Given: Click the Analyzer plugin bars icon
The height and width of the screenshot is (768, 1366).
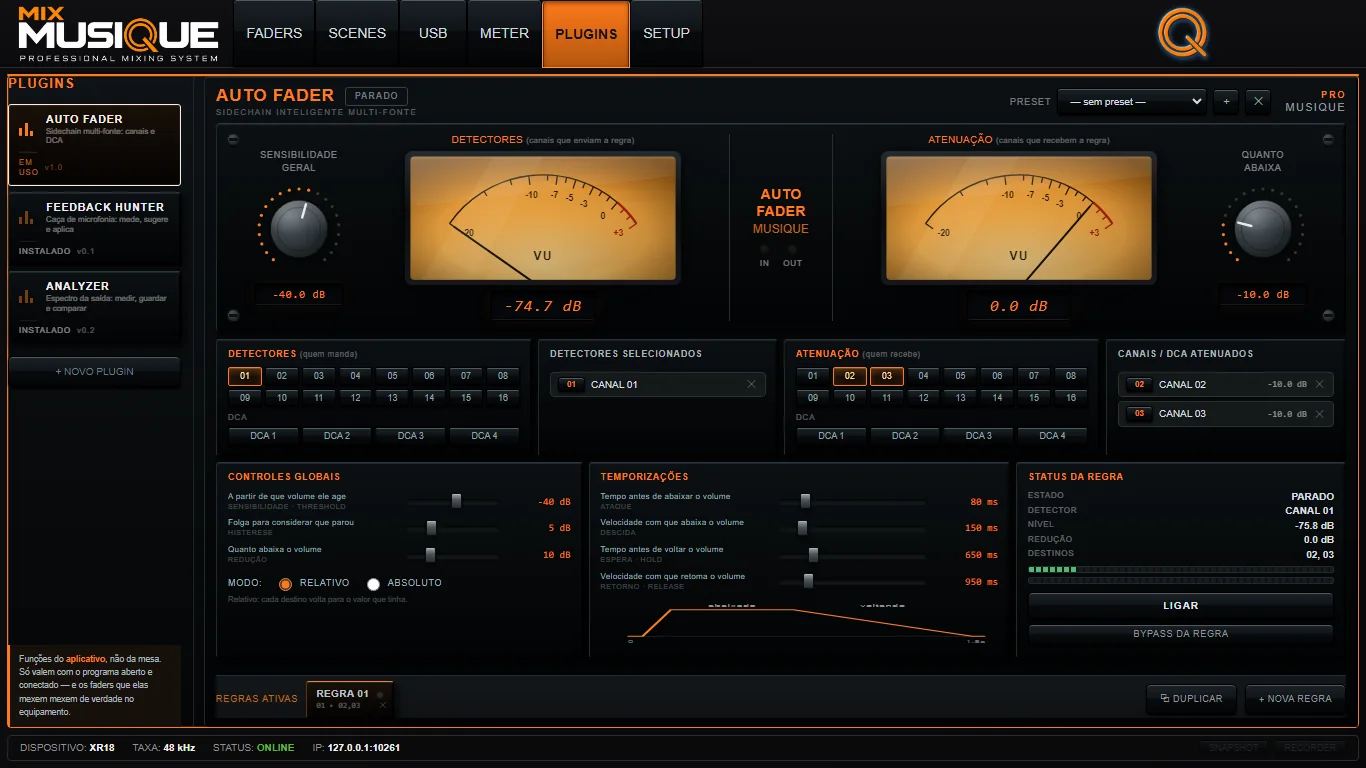Looking at the screenshot, I should coord(26,295).
